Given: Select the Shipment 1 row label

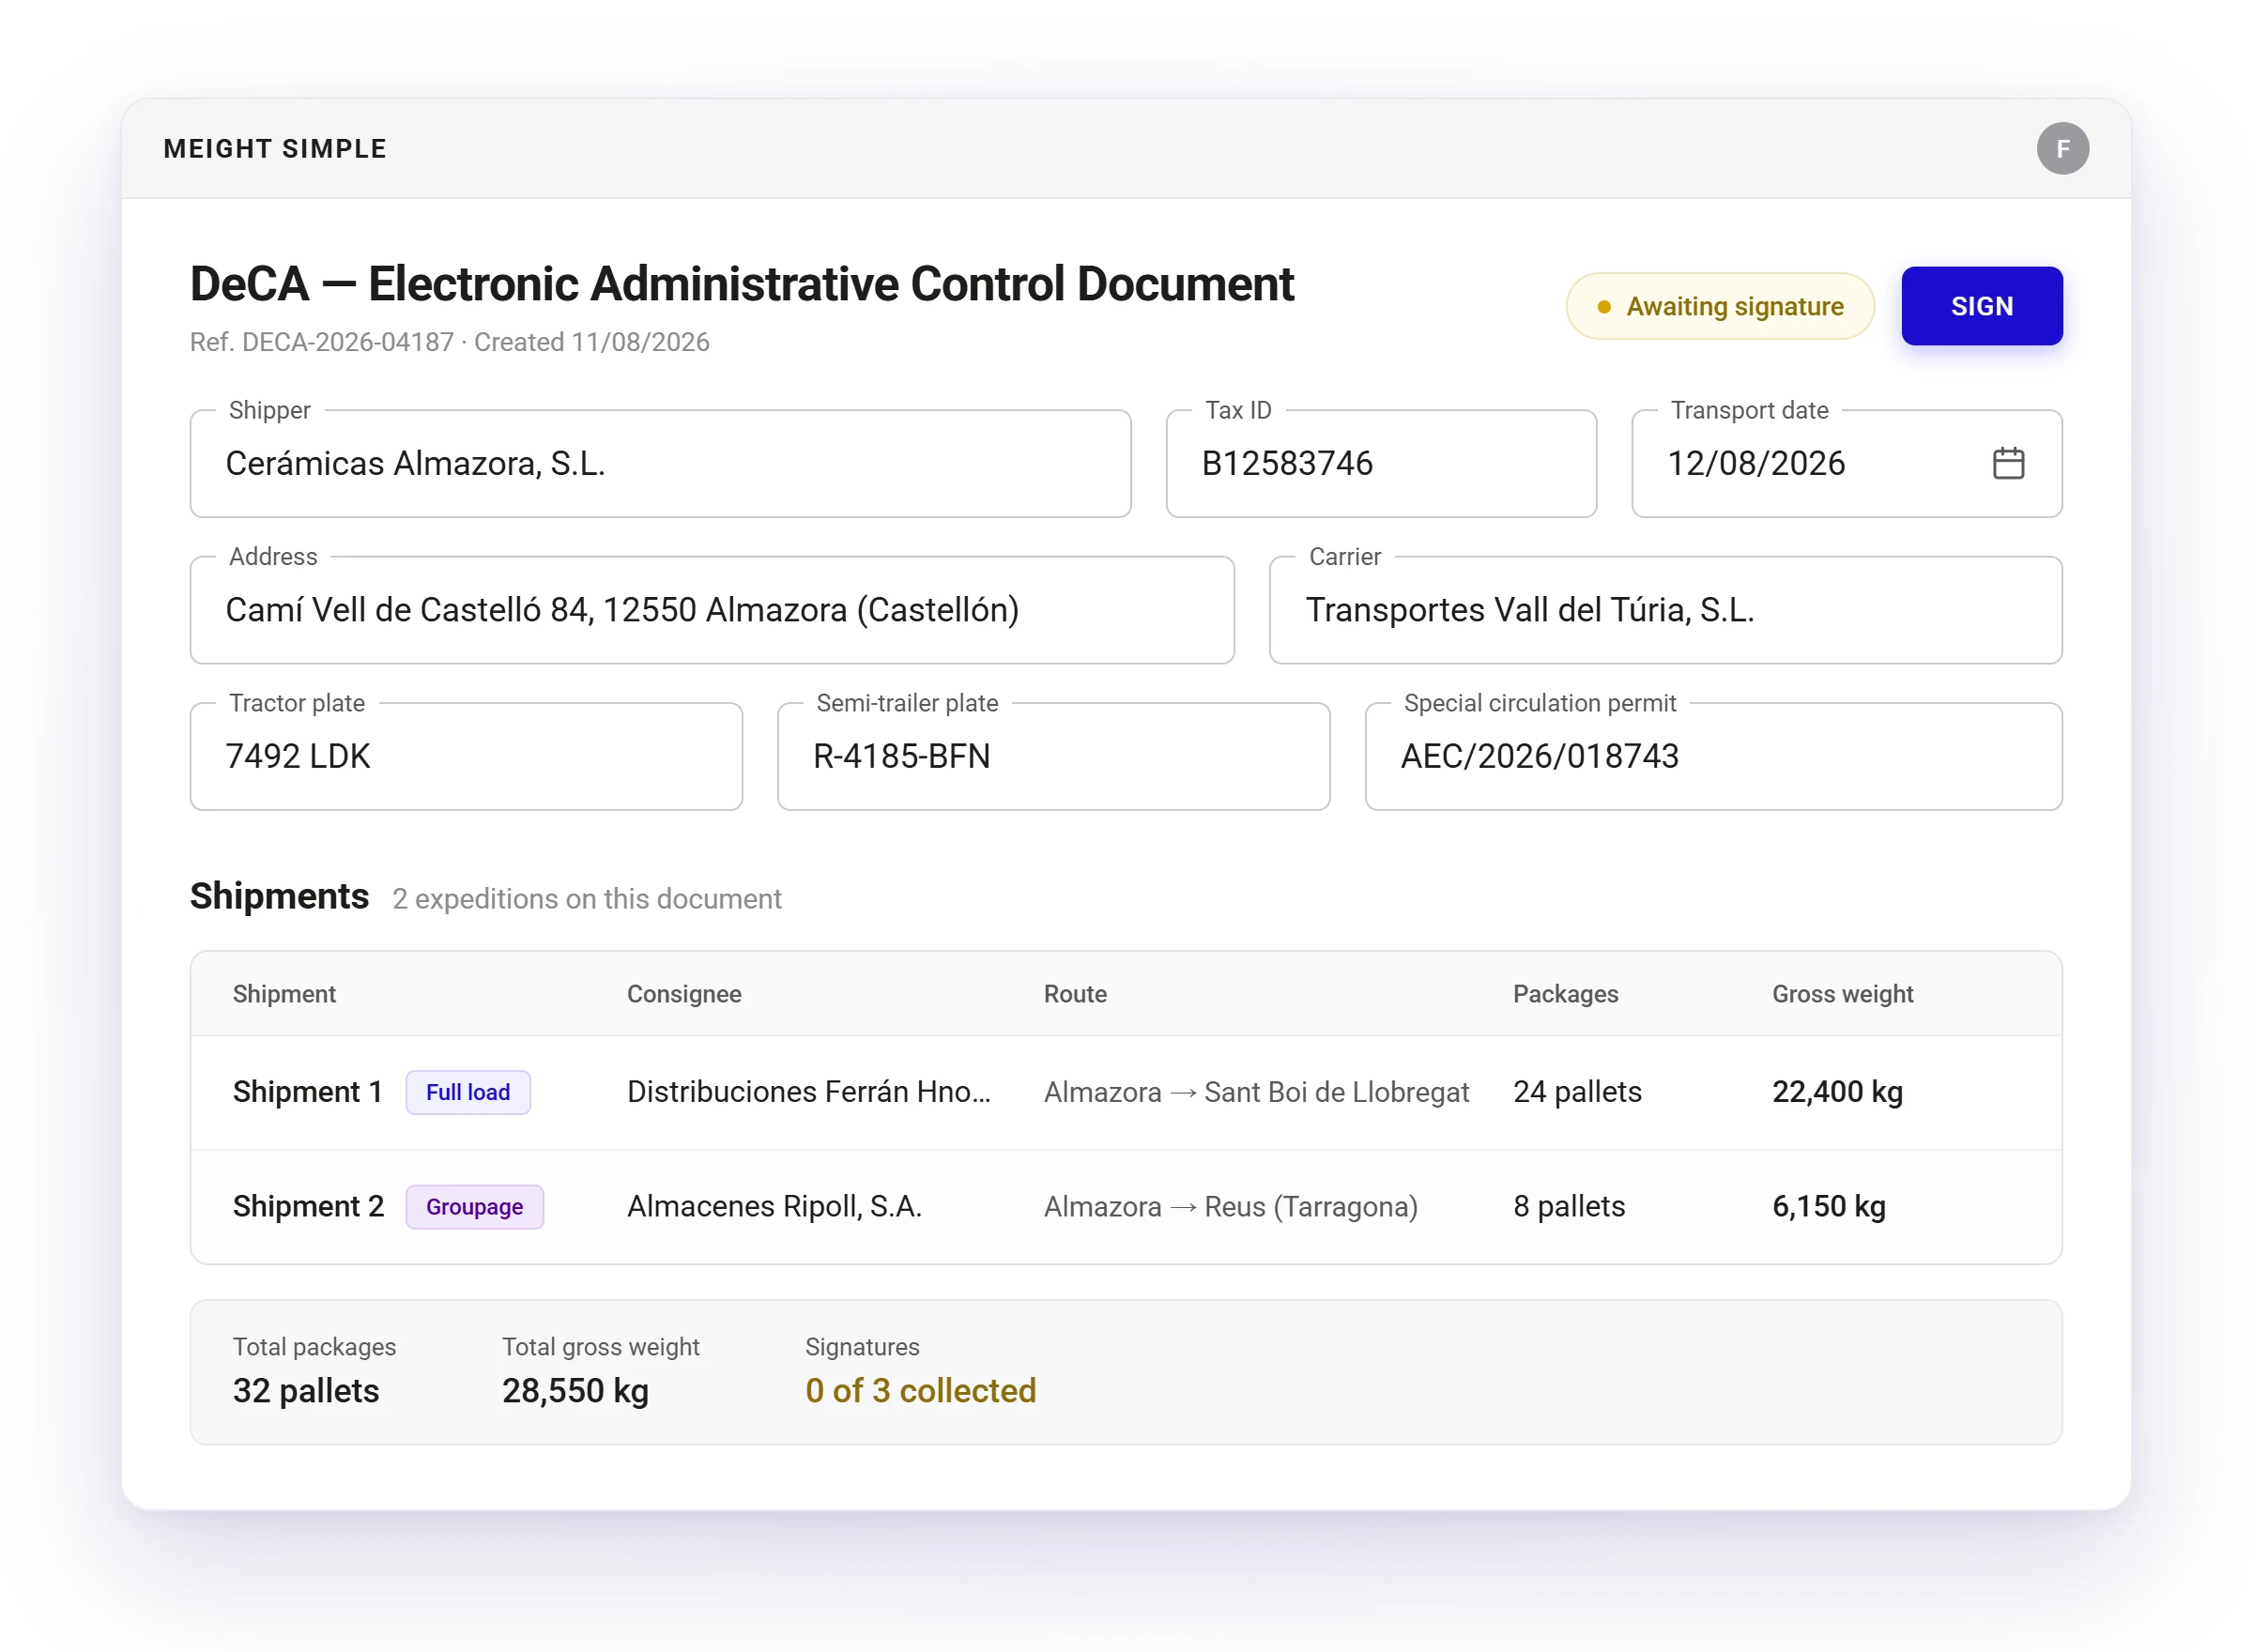Looking at the screenshot, I should pyautogui.click(x=308, y=1092).
